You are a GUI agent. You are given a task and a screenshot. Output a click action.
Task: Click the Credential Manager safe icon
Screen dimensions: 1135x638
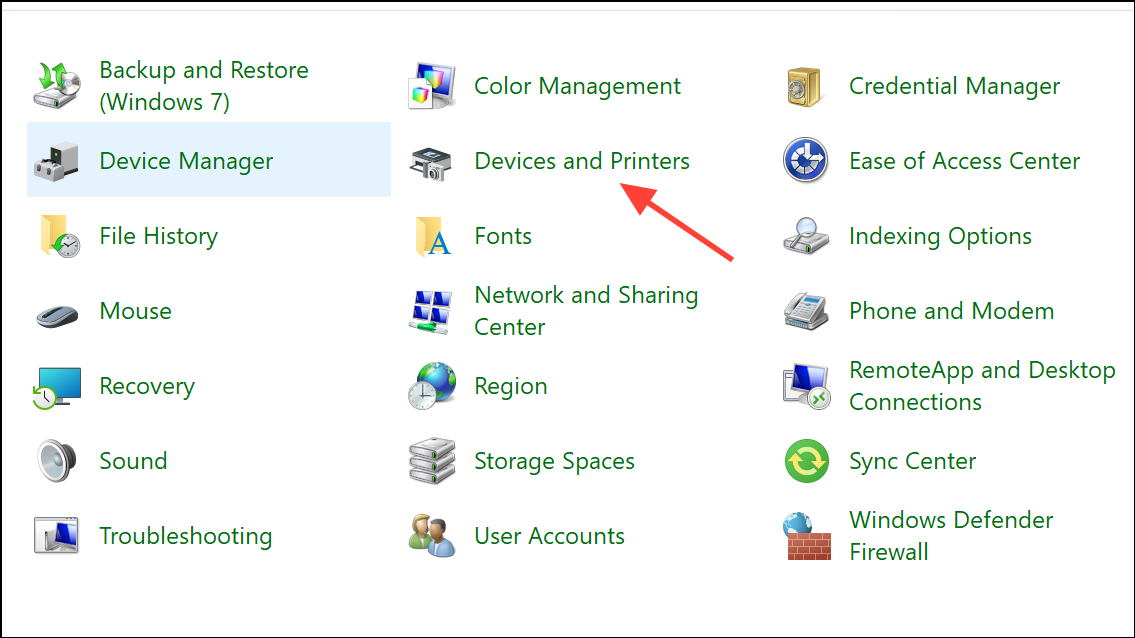click(x=805, y=86)
